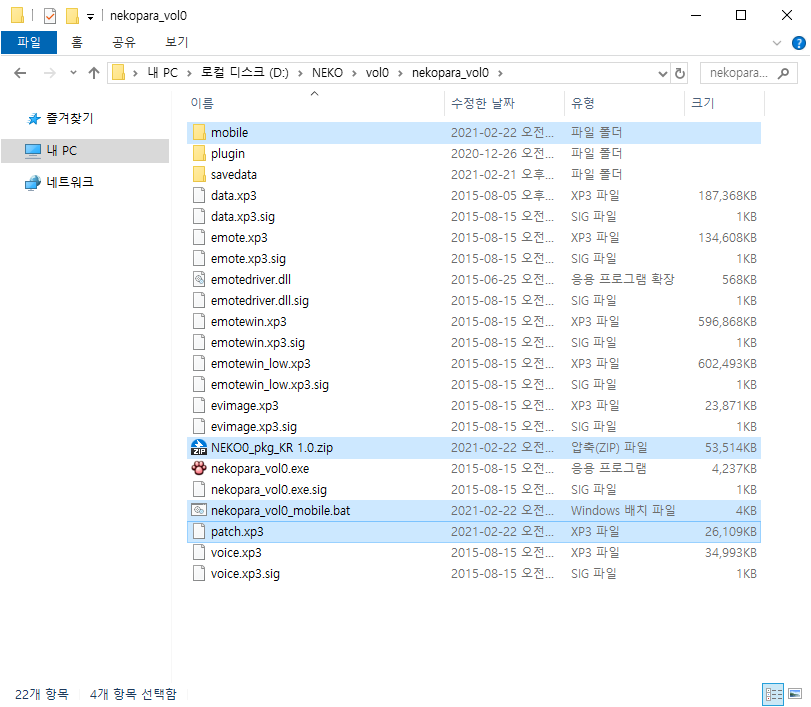Select the file nekopara_vol0.exe.sig

coord(473,490)
